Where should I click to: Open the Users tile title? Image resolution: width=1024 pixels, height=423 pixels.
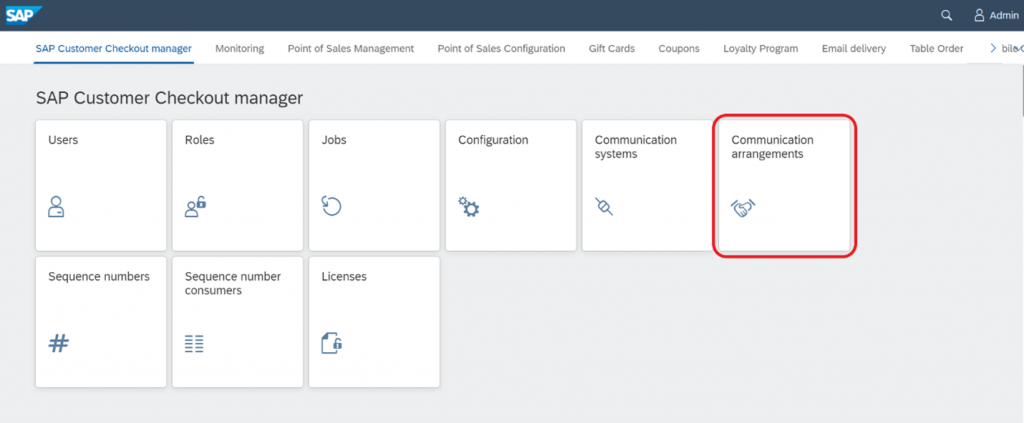pyautogui.click(x=63, y=140)
